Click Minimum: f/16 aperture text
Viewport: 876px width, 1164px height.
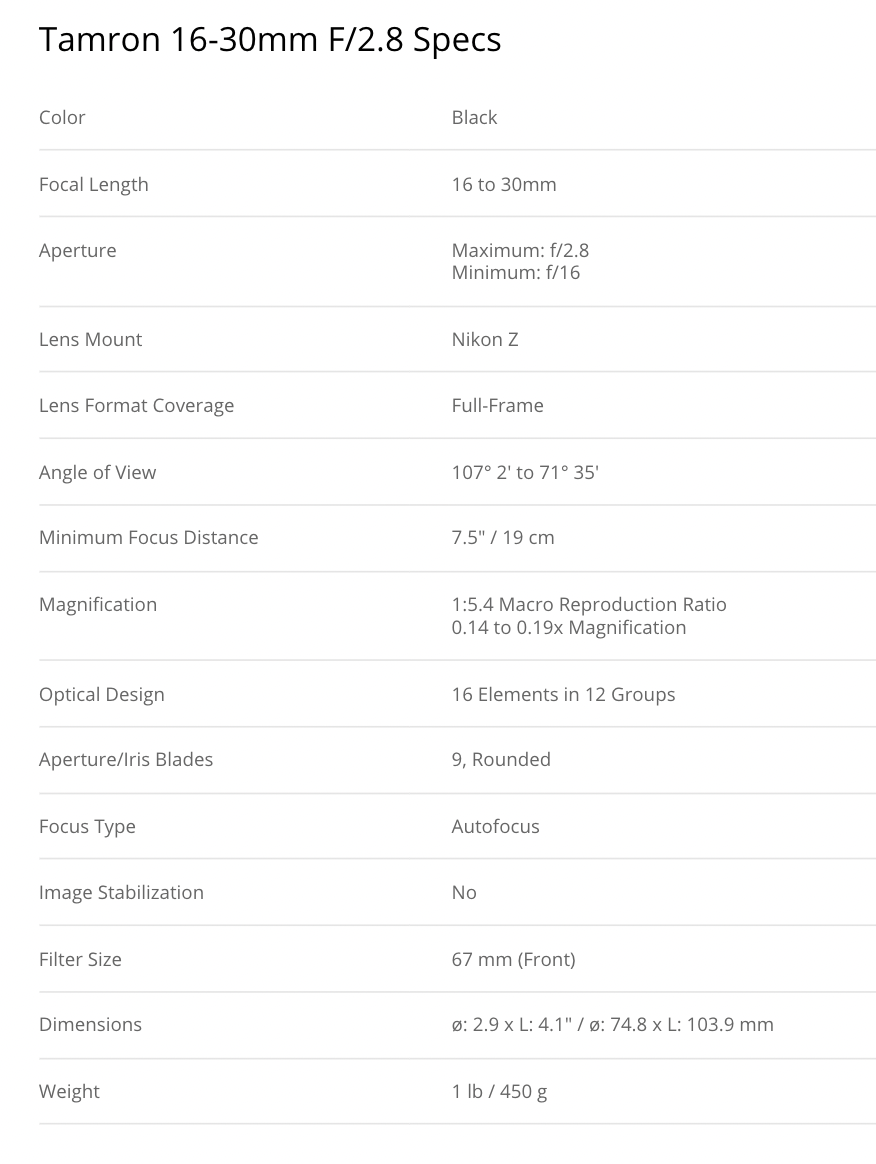[x=515, y=271]
